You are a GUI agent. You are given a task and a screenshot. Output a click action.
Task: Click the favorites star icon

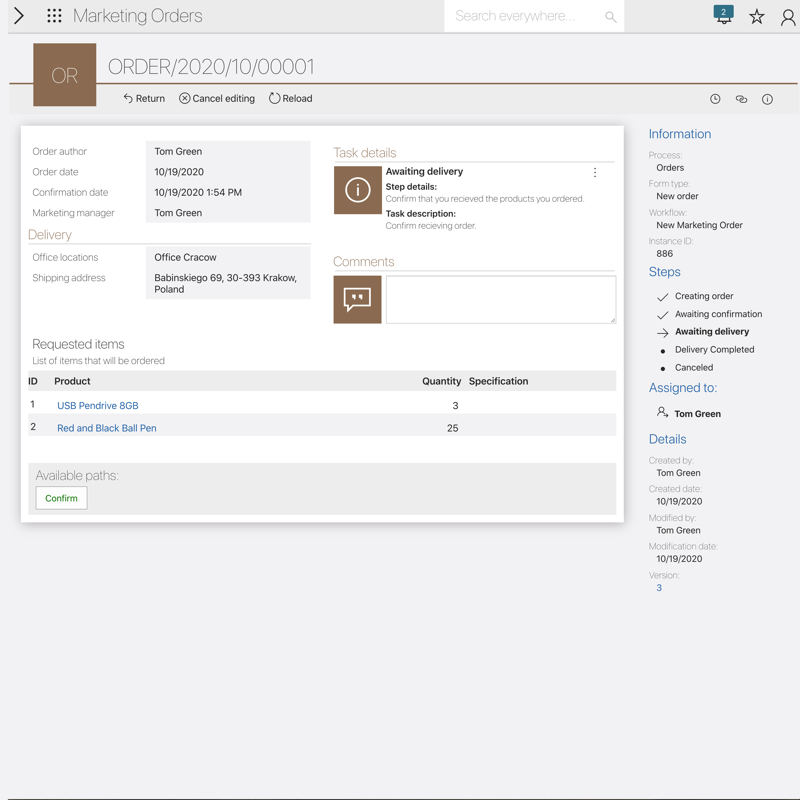(757, 17)
